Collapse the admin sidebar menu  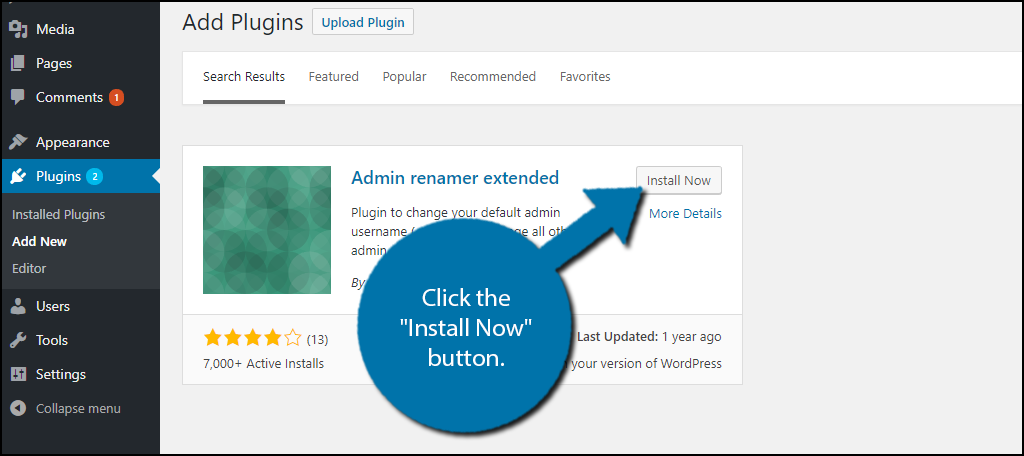[66, 408]
